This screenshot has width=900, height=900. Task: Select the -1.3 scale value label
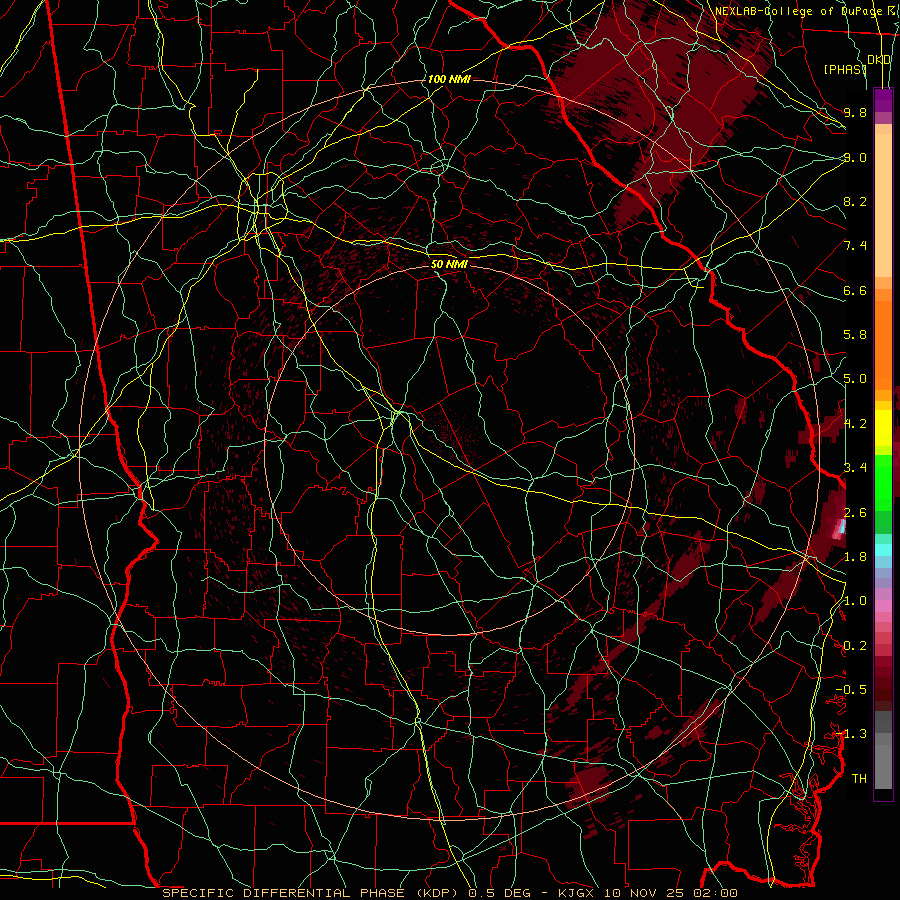coord(851,734)
